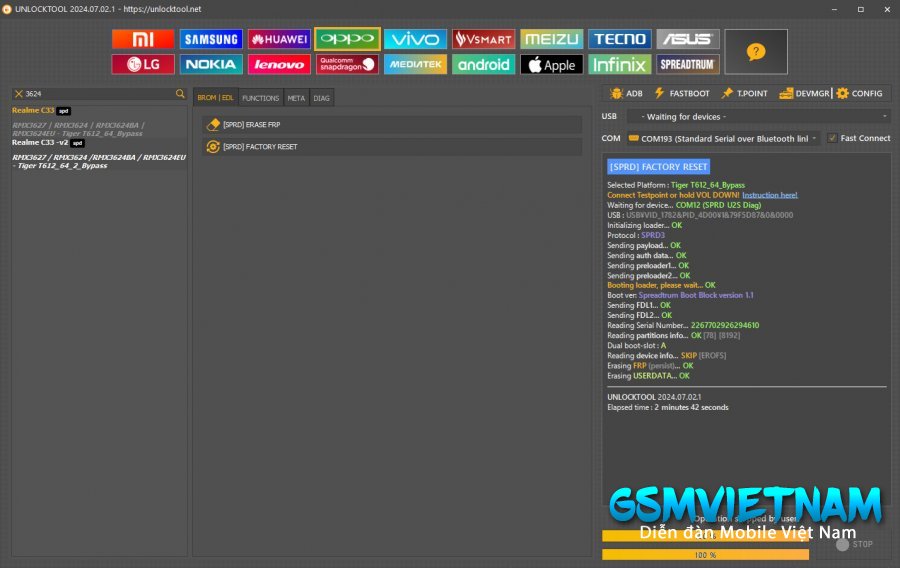This screenshot has height=568, width=900.
Task: Select the Samsung brand tile
Action: coord(211,39)
